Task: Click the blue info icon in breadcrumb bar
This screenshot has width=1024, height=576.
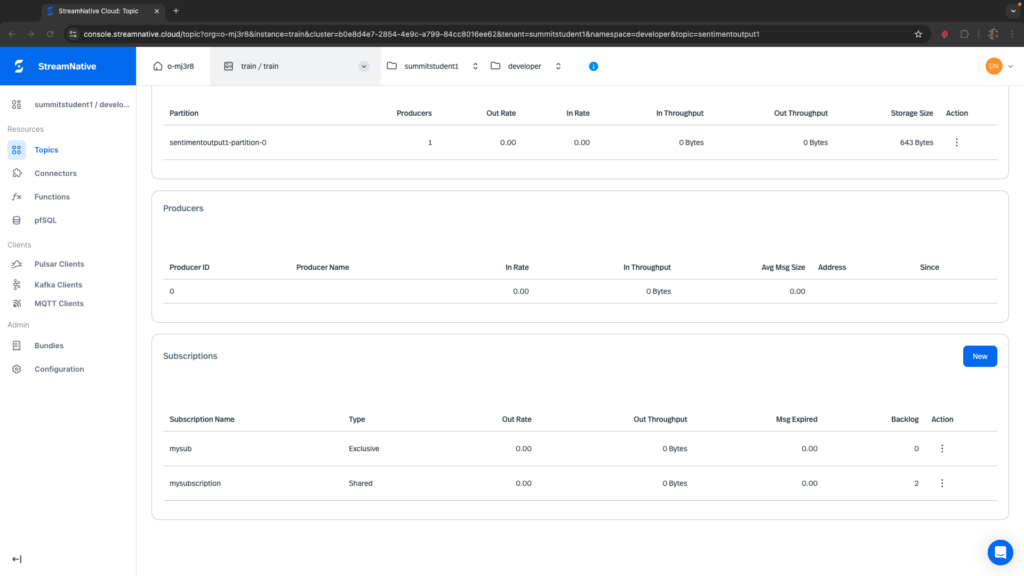Action: click(593, 66)
